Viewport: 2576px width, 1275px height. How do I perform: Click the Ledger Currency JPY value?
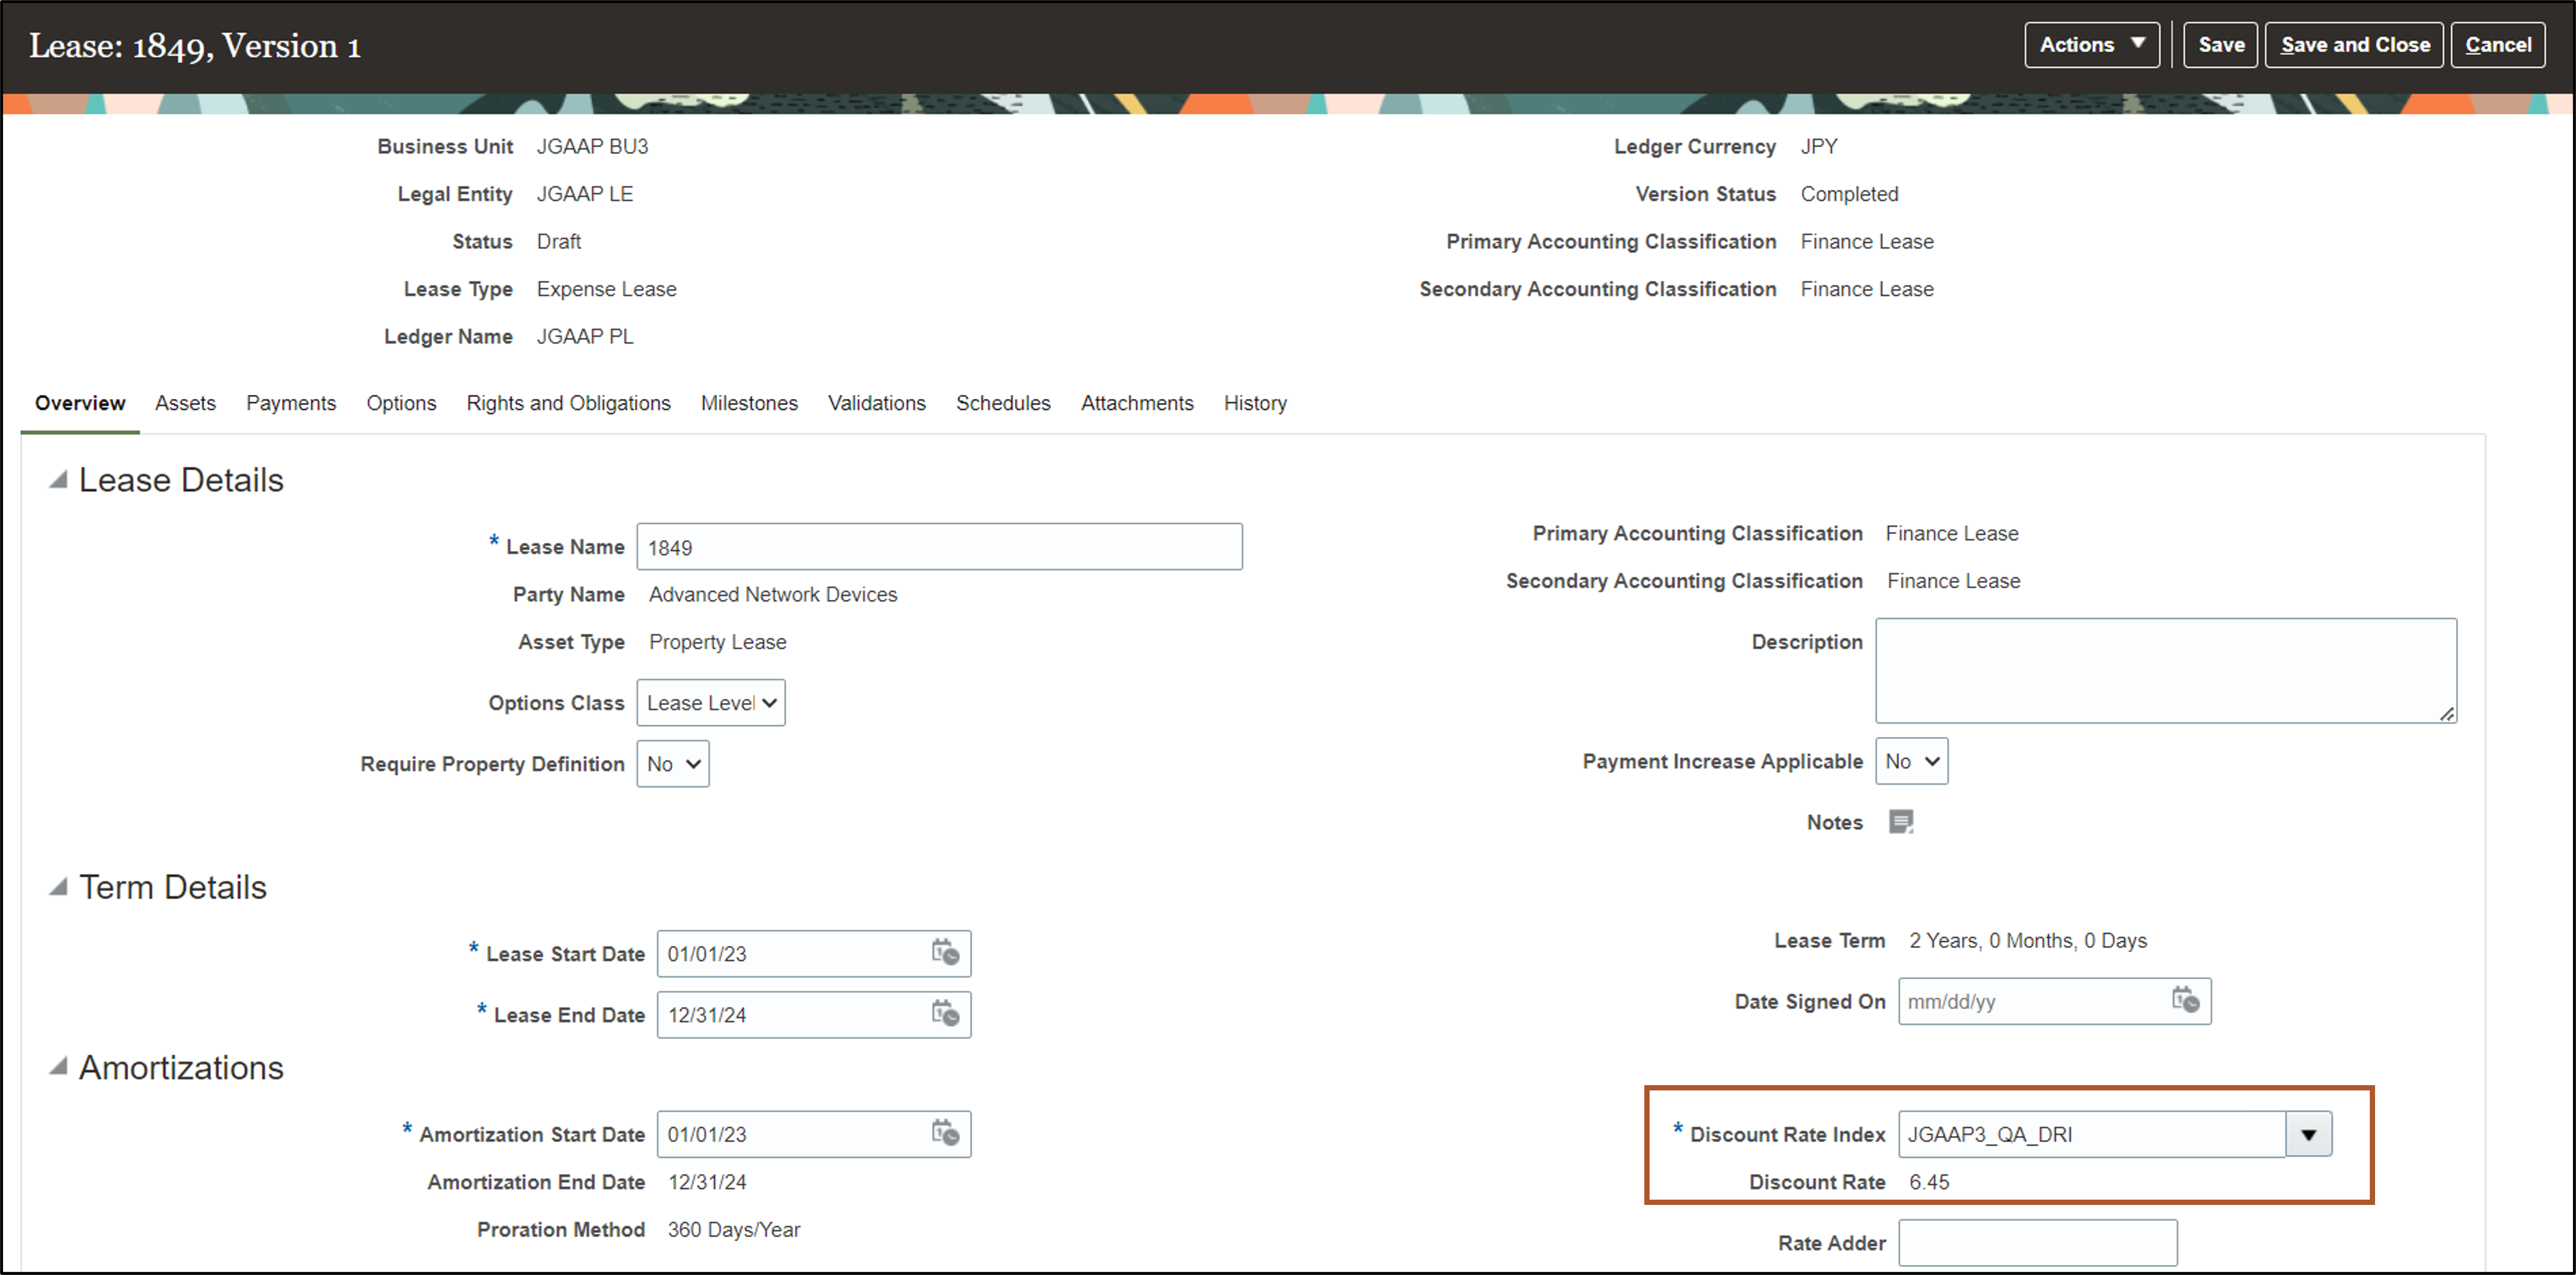[x=1819, y=146]
